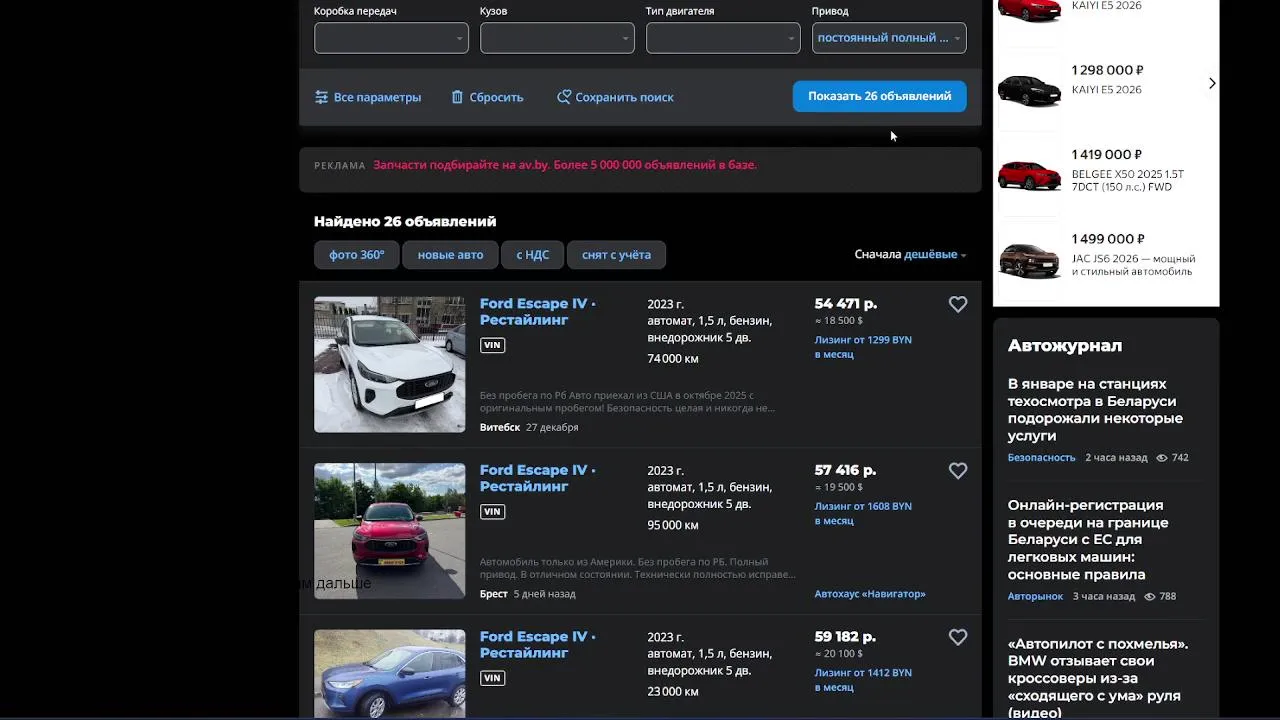Open the blue Ford Escape IV listing title

pos(538,644)
